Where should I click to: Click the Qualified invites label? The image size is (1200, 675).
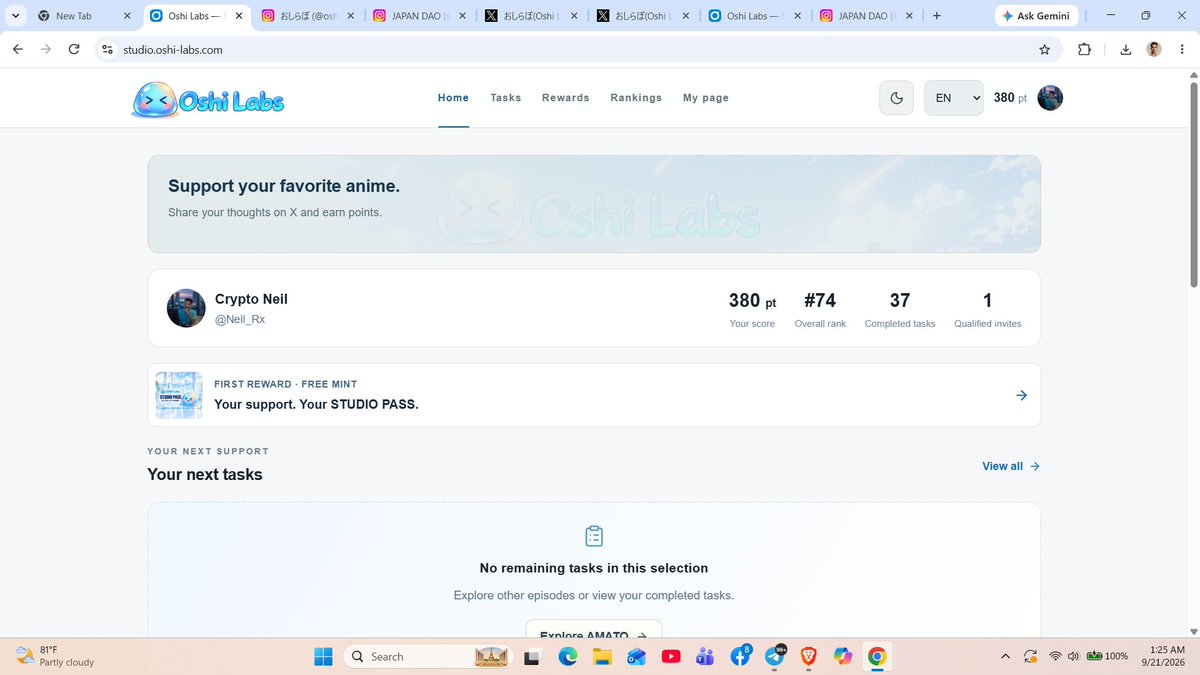click(988, 324)
